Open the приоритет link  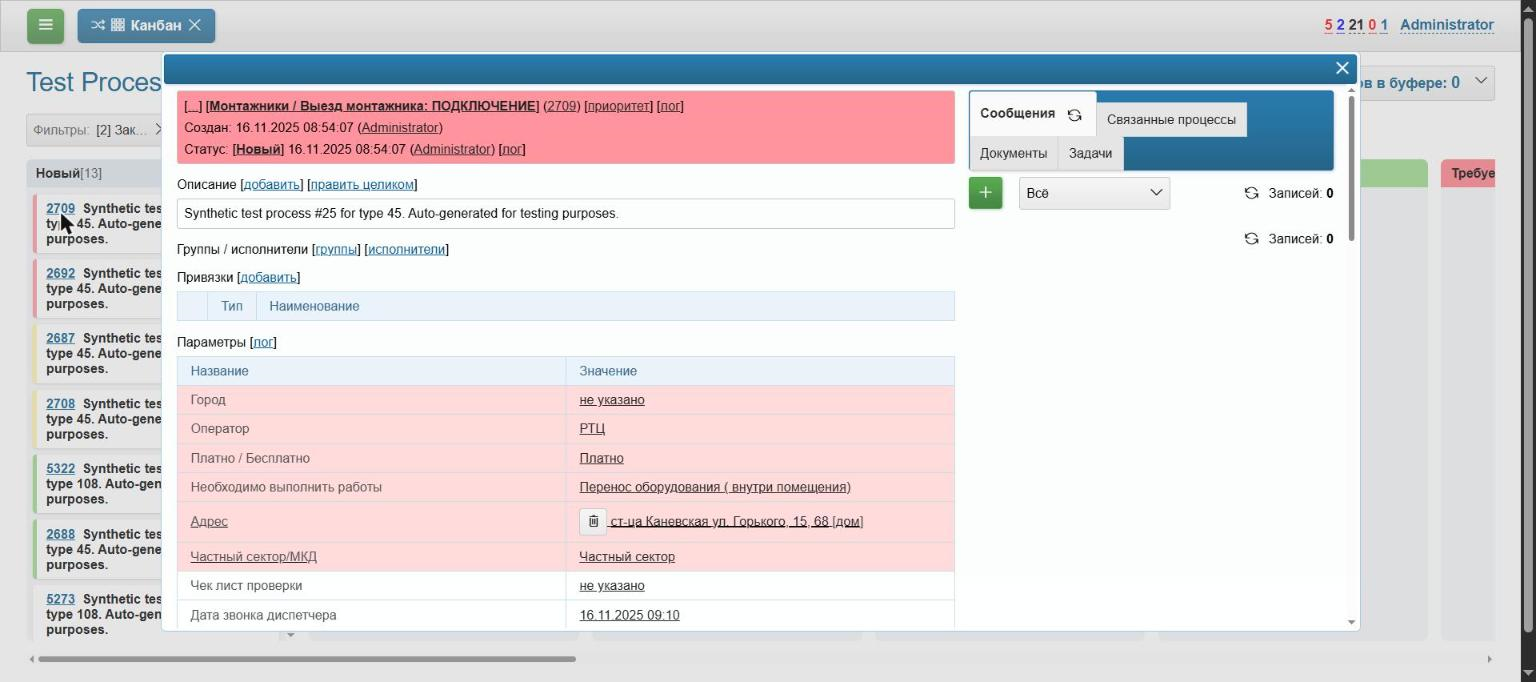coord(618,106)
